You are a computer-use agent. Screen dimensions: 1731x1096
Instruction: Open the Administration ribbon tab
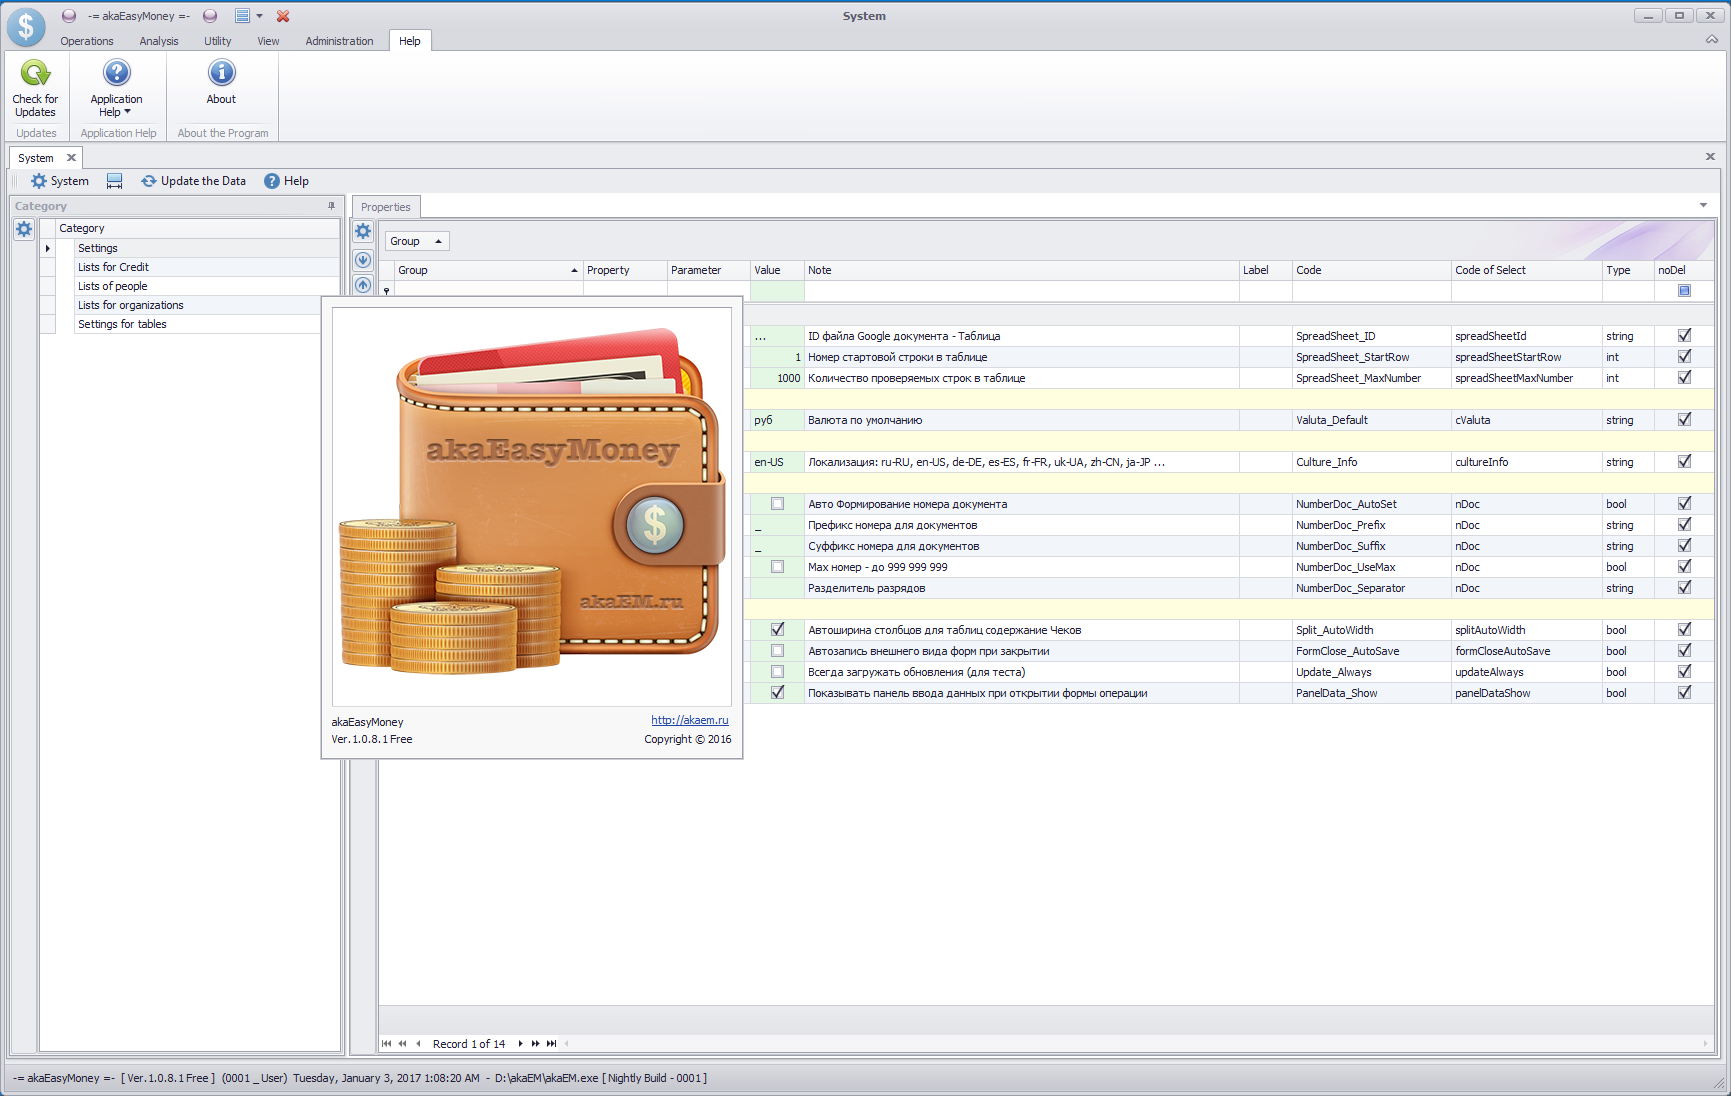click(x=339, y=41)
